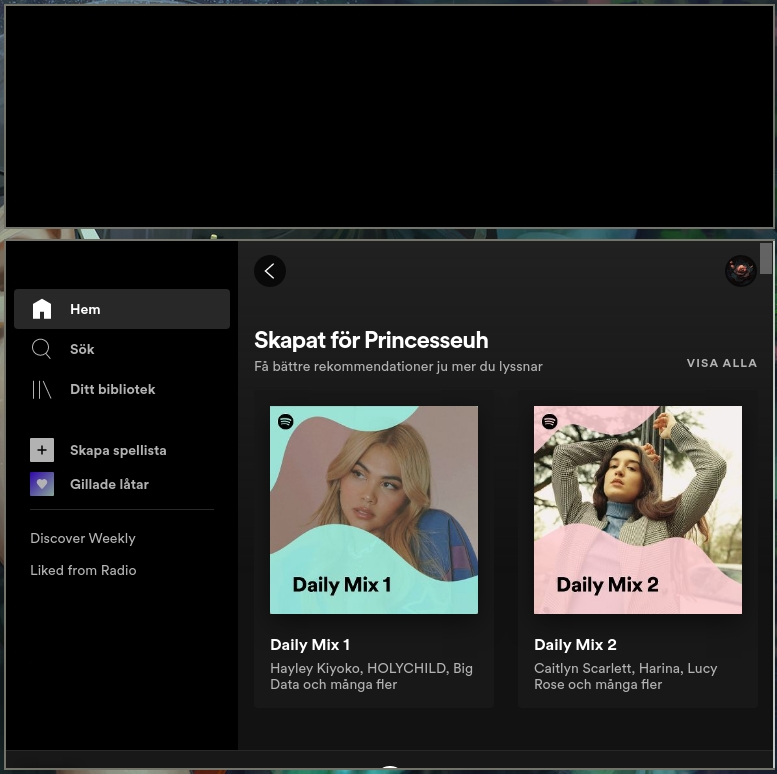Open the user profile avatar menu
Image resolution: width=777 pixels, height=774 pixels.
741,271
